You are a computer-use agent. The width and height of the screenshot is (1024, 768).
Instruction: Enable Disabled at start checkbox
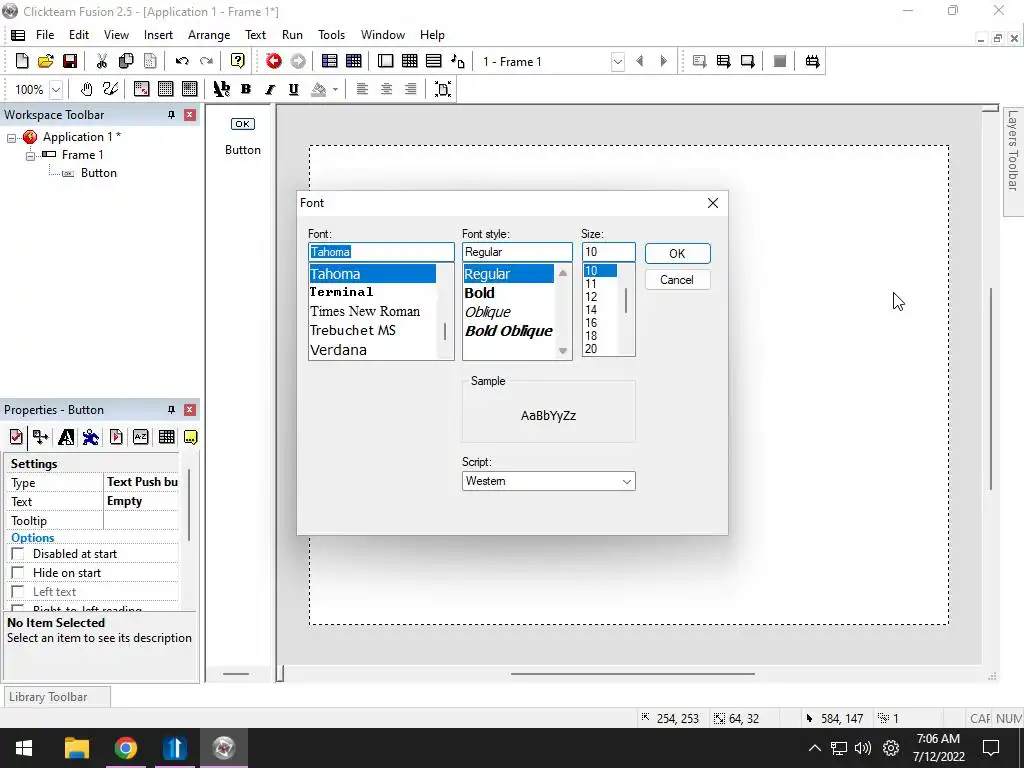coord(18,554)
